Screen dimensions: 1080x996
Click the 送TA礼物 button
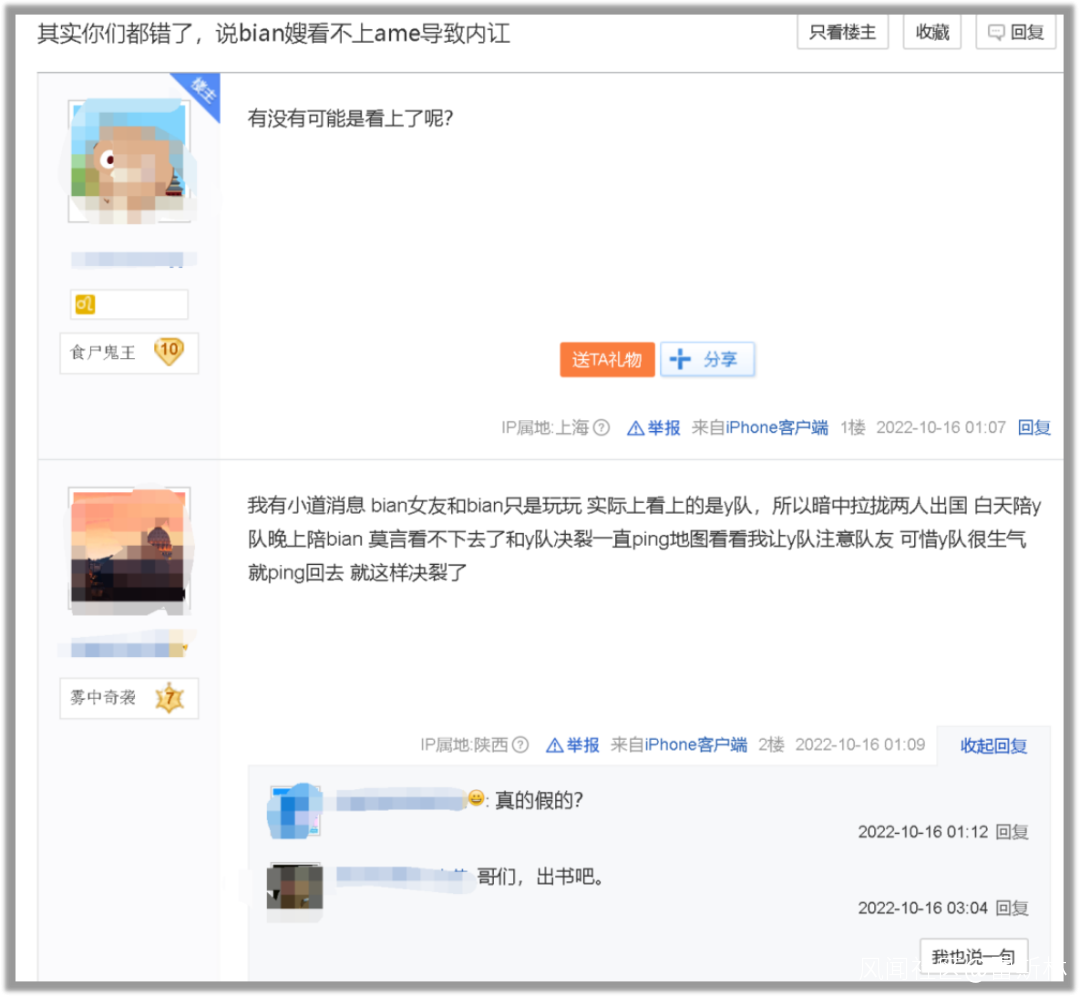[607, 360]
